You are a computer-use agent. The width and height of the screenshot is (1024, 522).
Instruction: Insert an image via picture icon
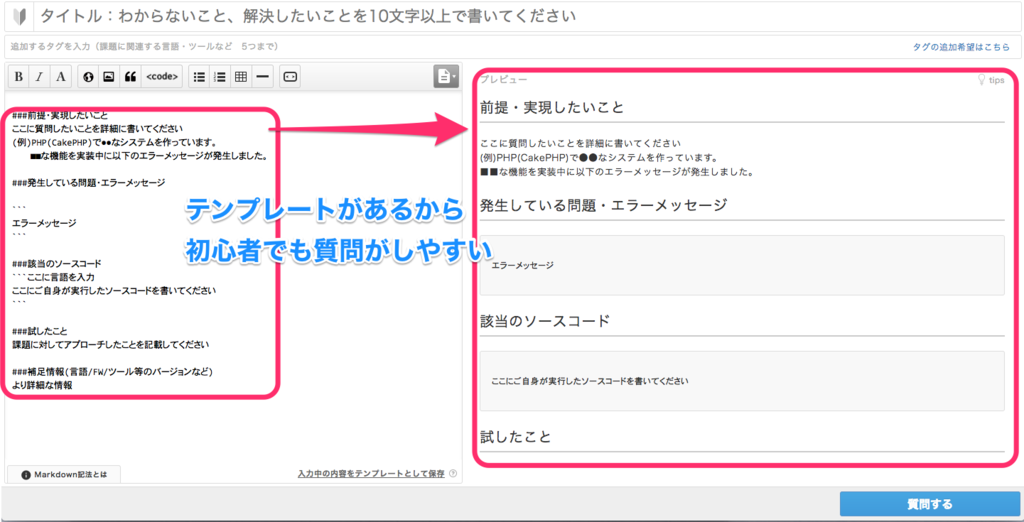[x=109, y=76]
